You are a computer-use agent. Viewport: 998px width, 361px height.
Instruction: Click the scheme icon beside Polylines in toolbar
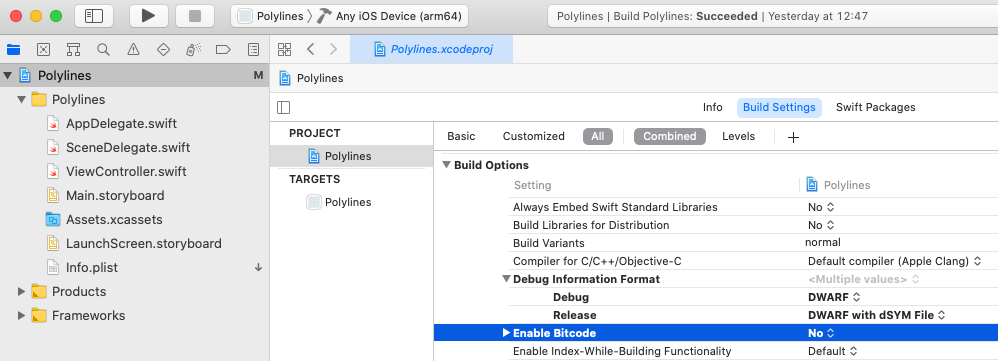[244, 17]
